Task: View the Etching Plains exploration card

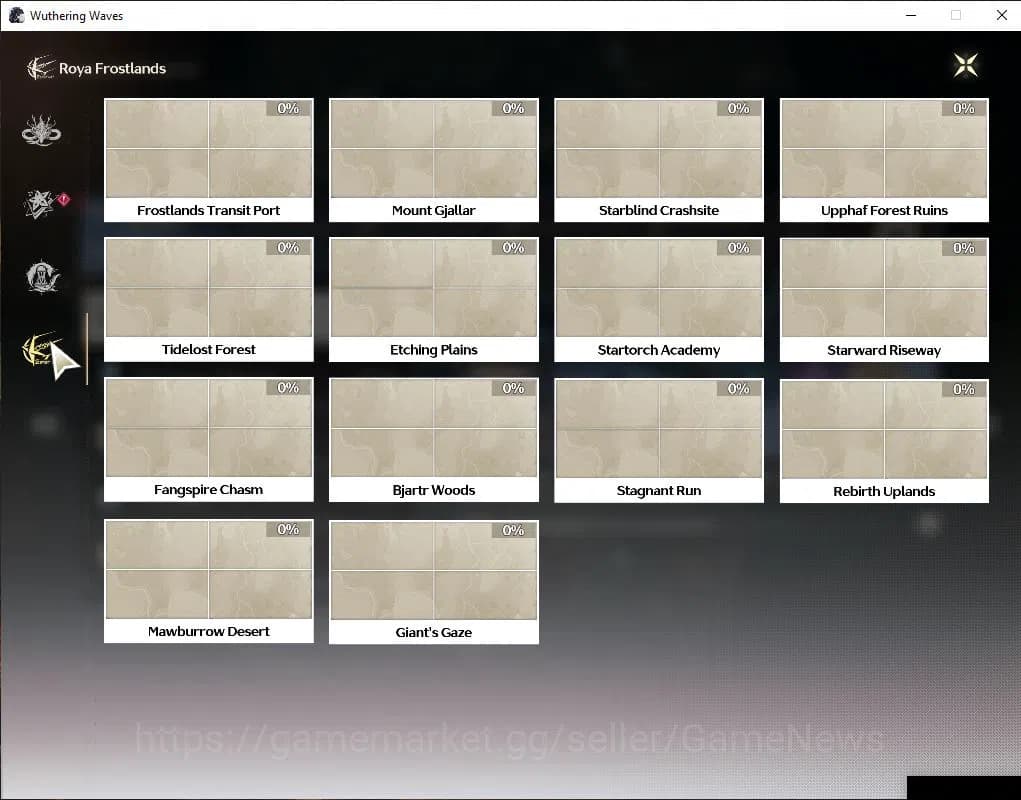Action: [x=433, y=298]
